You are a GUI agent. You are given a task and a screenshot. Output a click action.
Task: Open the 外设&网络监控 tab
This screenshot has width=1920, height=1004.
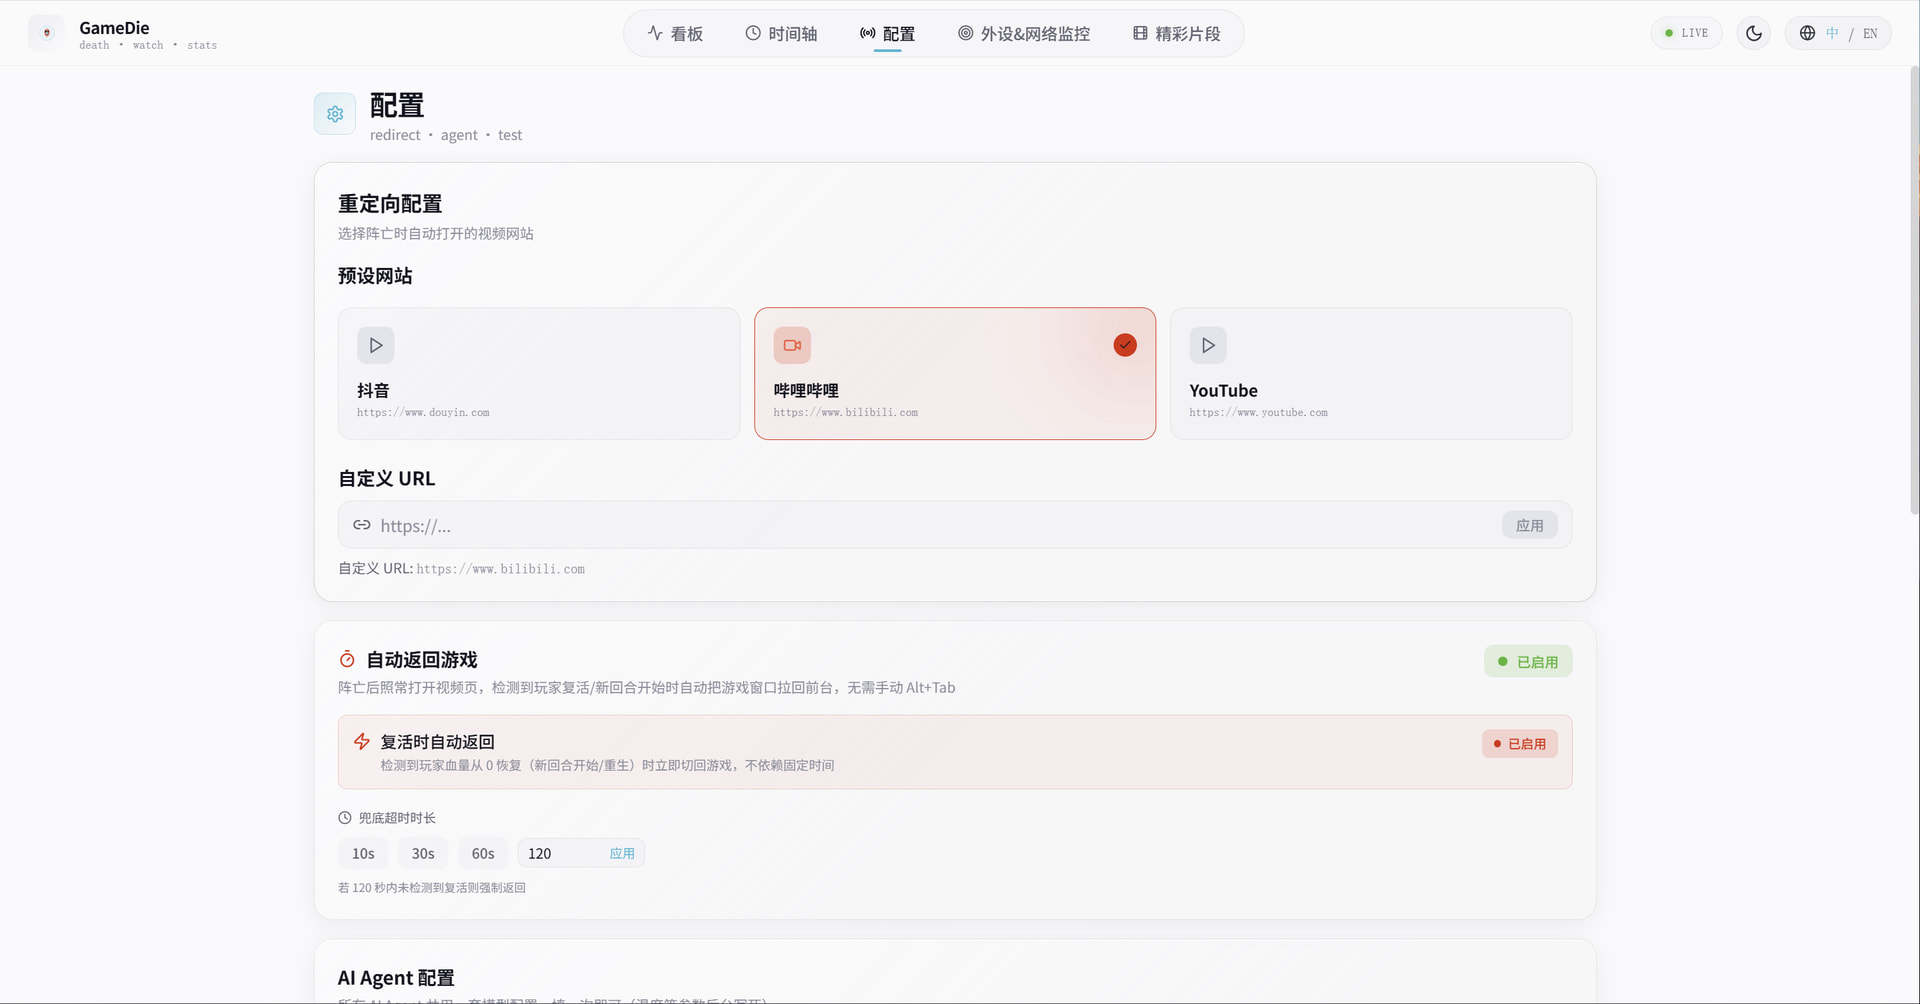pos(1024,34)
